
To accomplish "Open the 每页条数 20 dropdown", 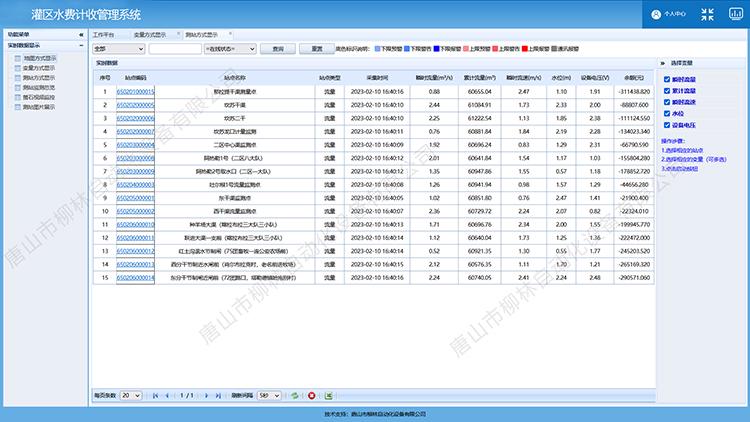I will pos(131,396).
